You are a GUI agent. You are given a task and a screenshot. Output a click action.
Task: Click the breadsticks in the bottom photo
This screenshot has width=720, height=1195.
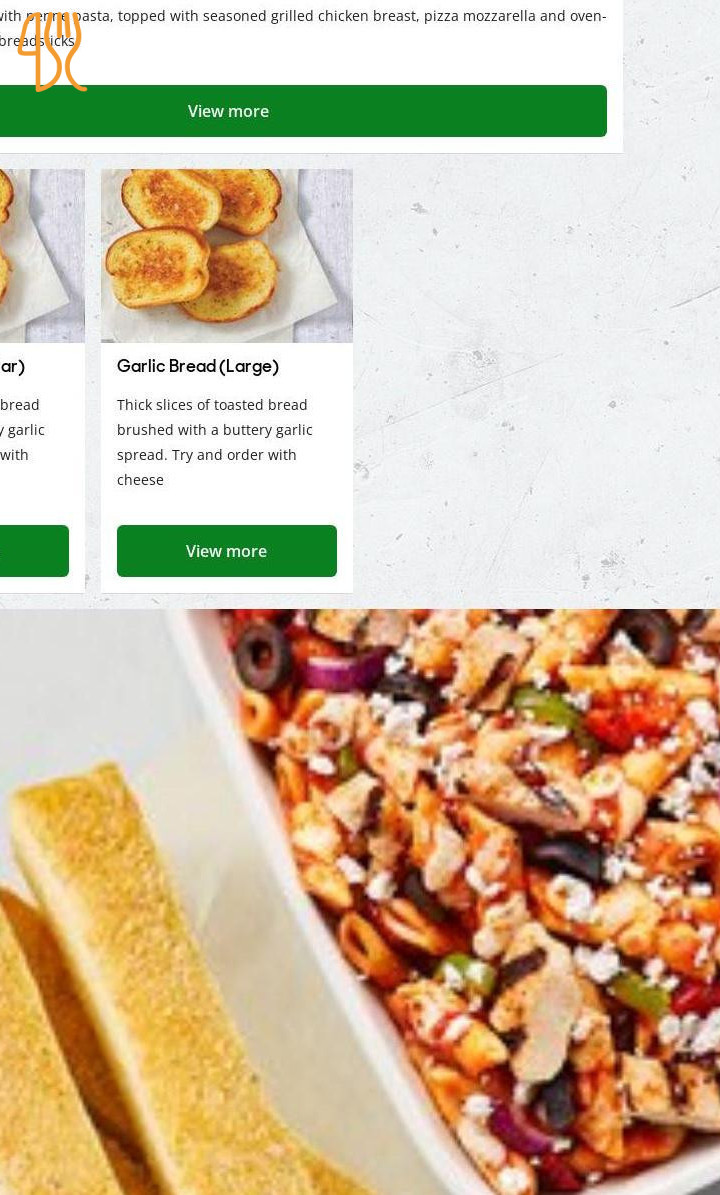[114, 991]
